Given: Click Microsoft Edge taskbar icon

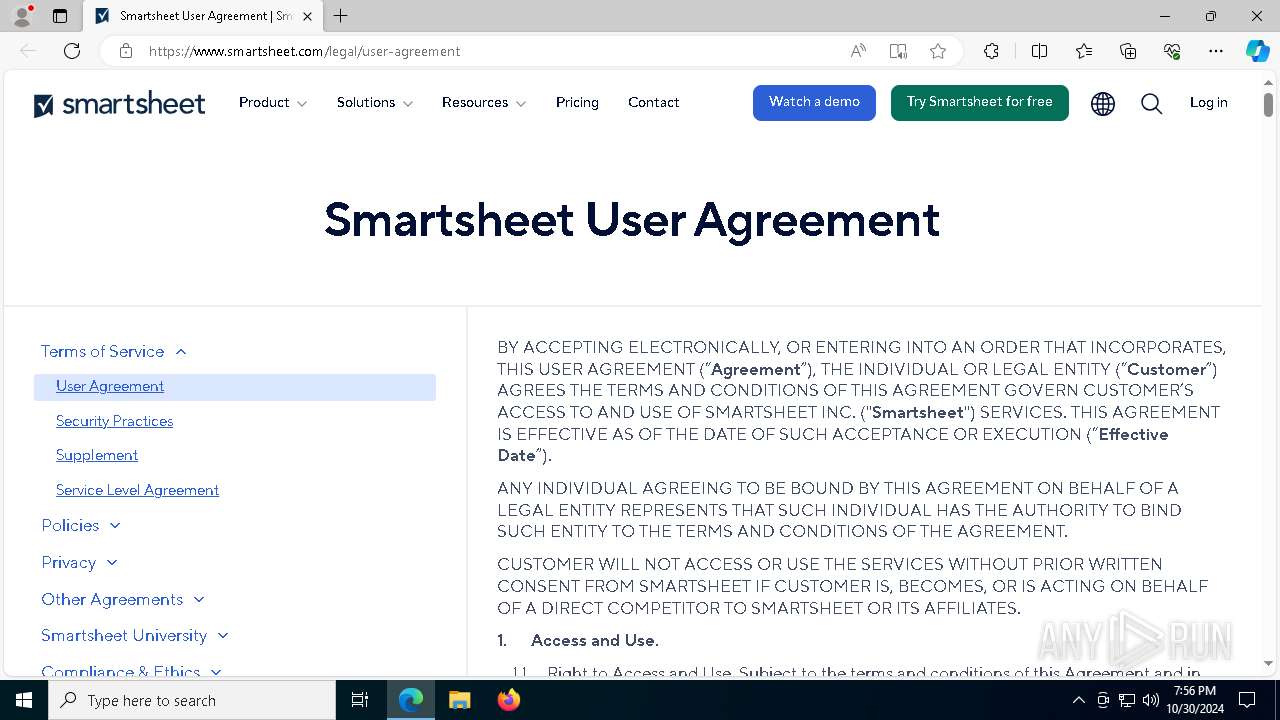Looking at the screenshot, I should coord(411,700).
